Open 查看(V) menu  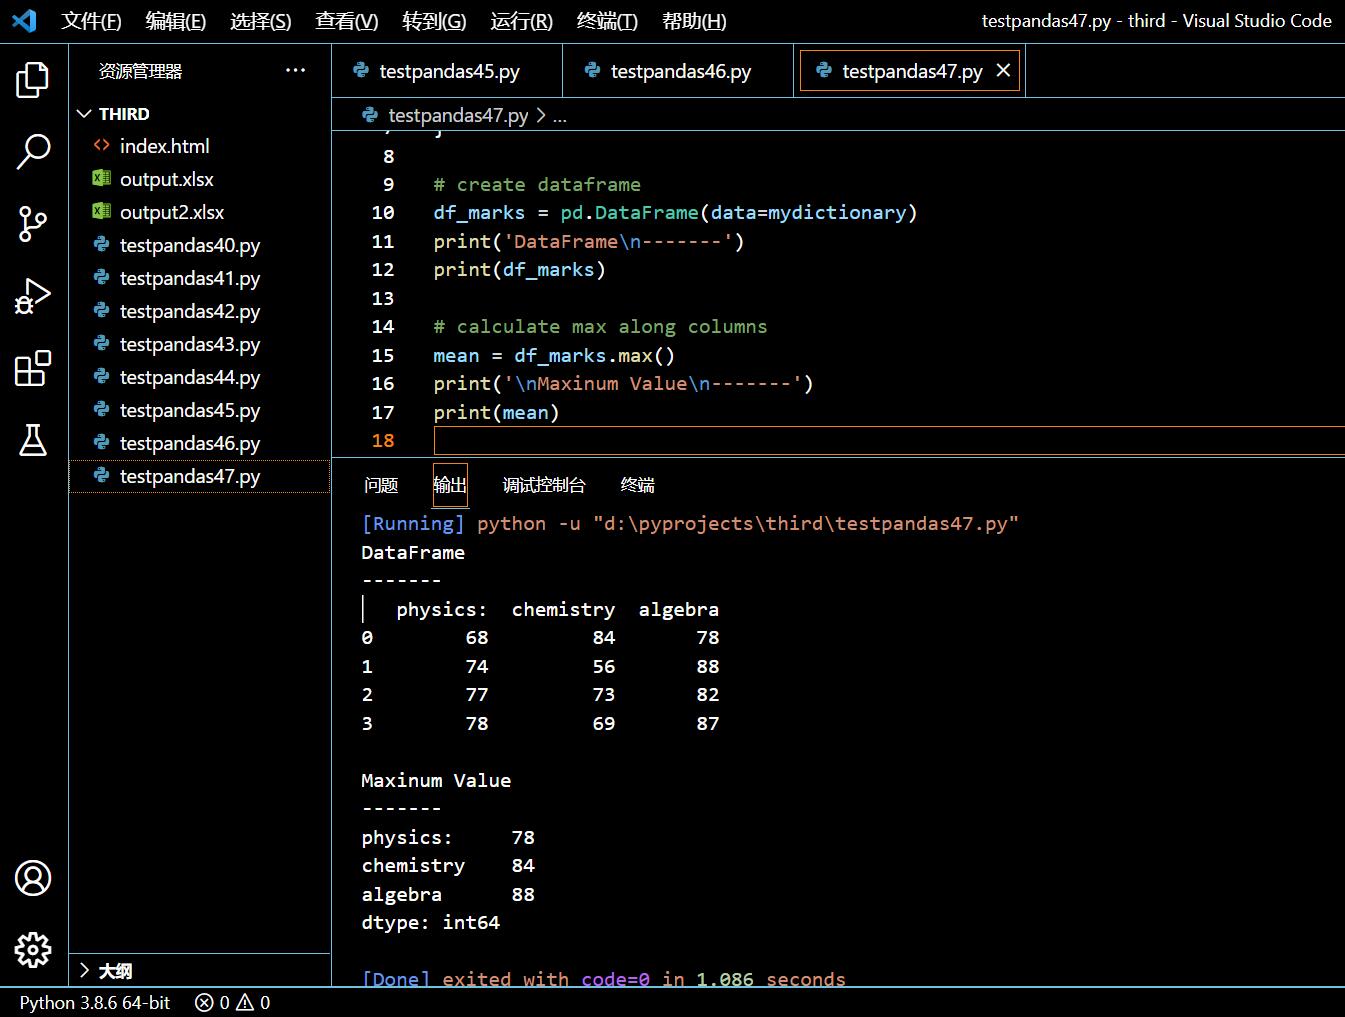tap(347, 21)
